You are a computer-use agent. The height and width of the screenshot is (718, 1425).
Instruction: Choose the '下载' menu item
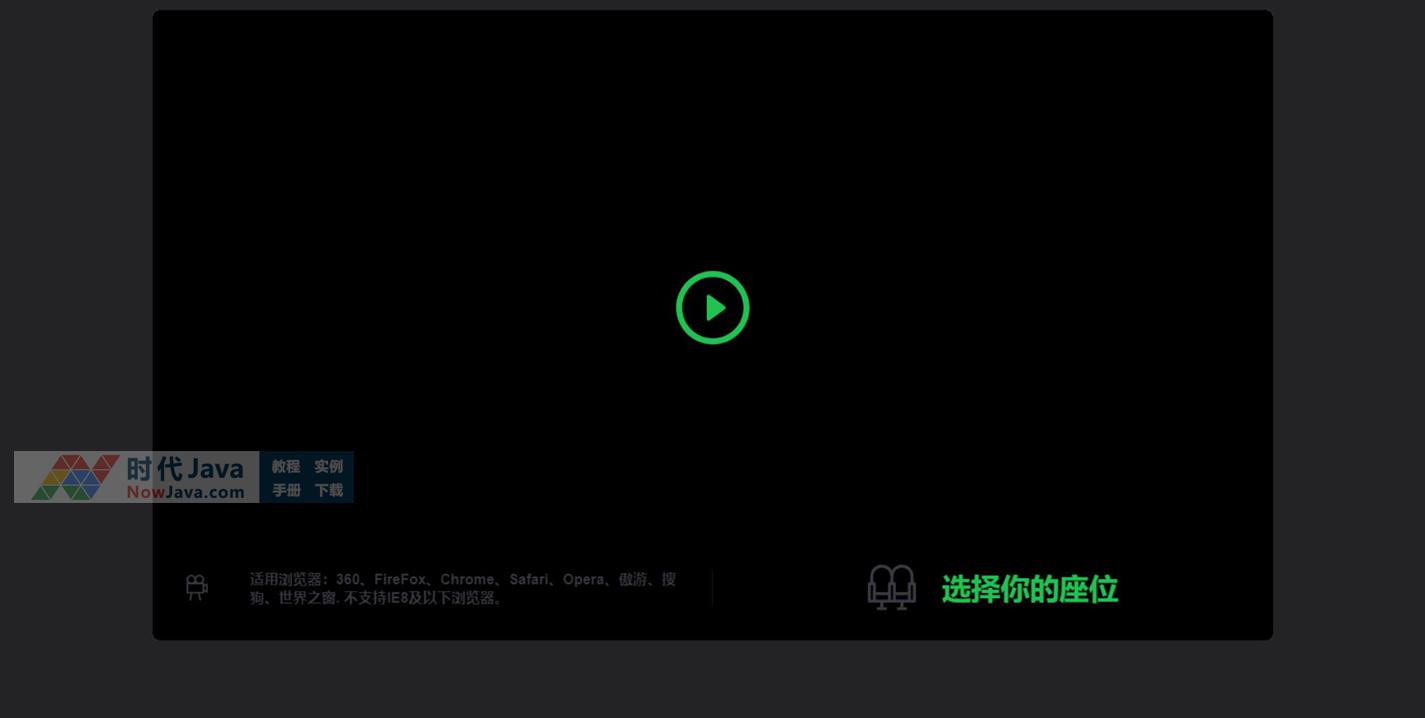[328, 490]
